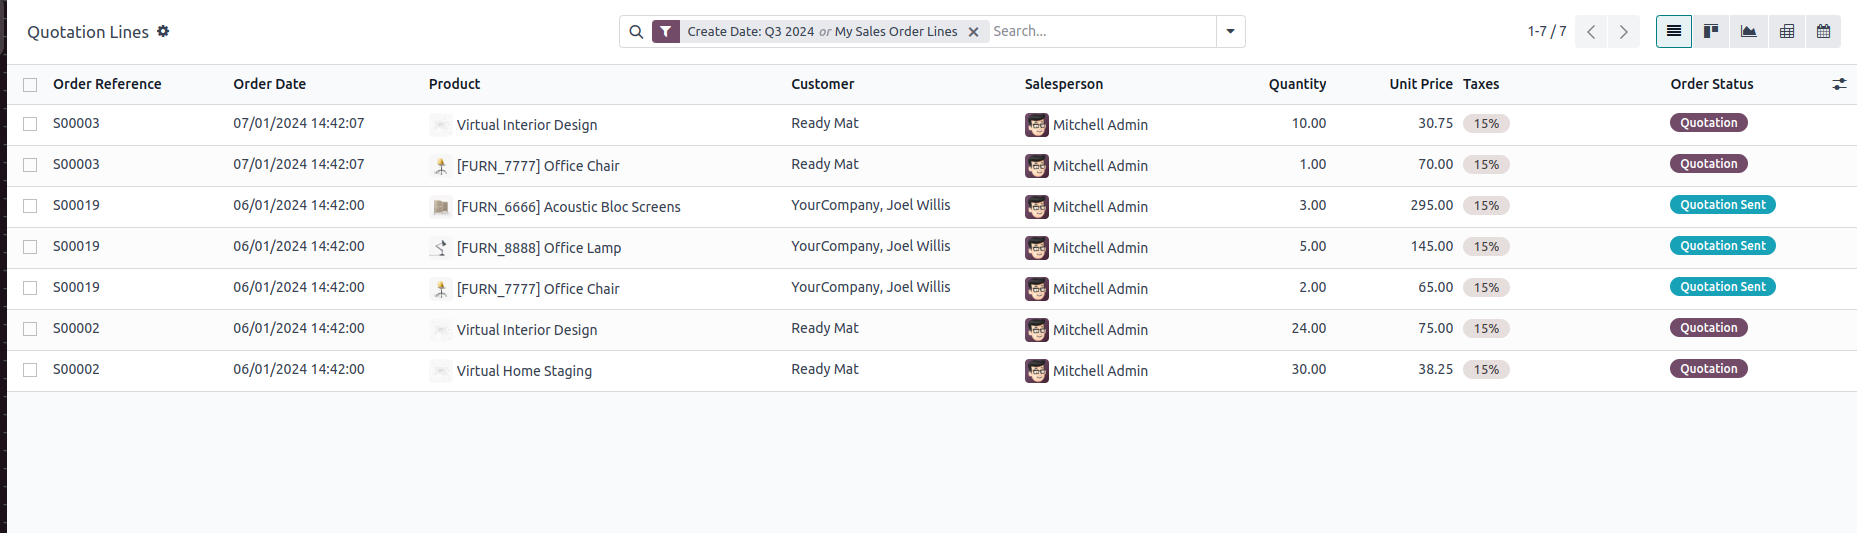Image resolution: width=1857 pixels, height=533 pixels.
Task: Open optional columns adjust icon
Action: [x=1839, y=84]
